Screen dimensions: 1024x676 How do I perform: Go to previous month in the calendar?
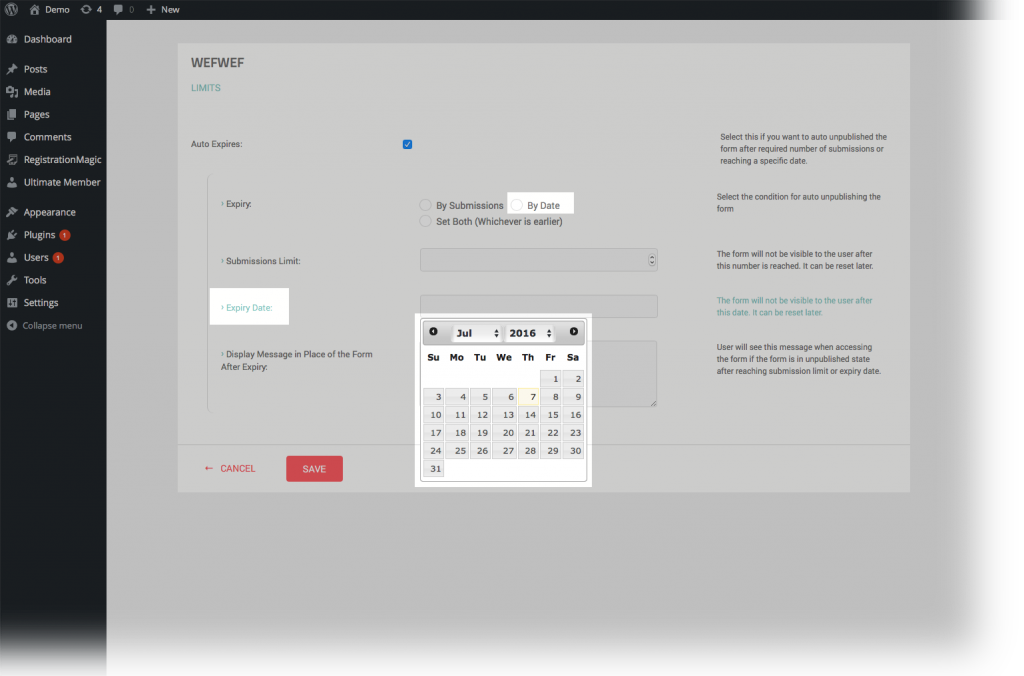(434, 331)
